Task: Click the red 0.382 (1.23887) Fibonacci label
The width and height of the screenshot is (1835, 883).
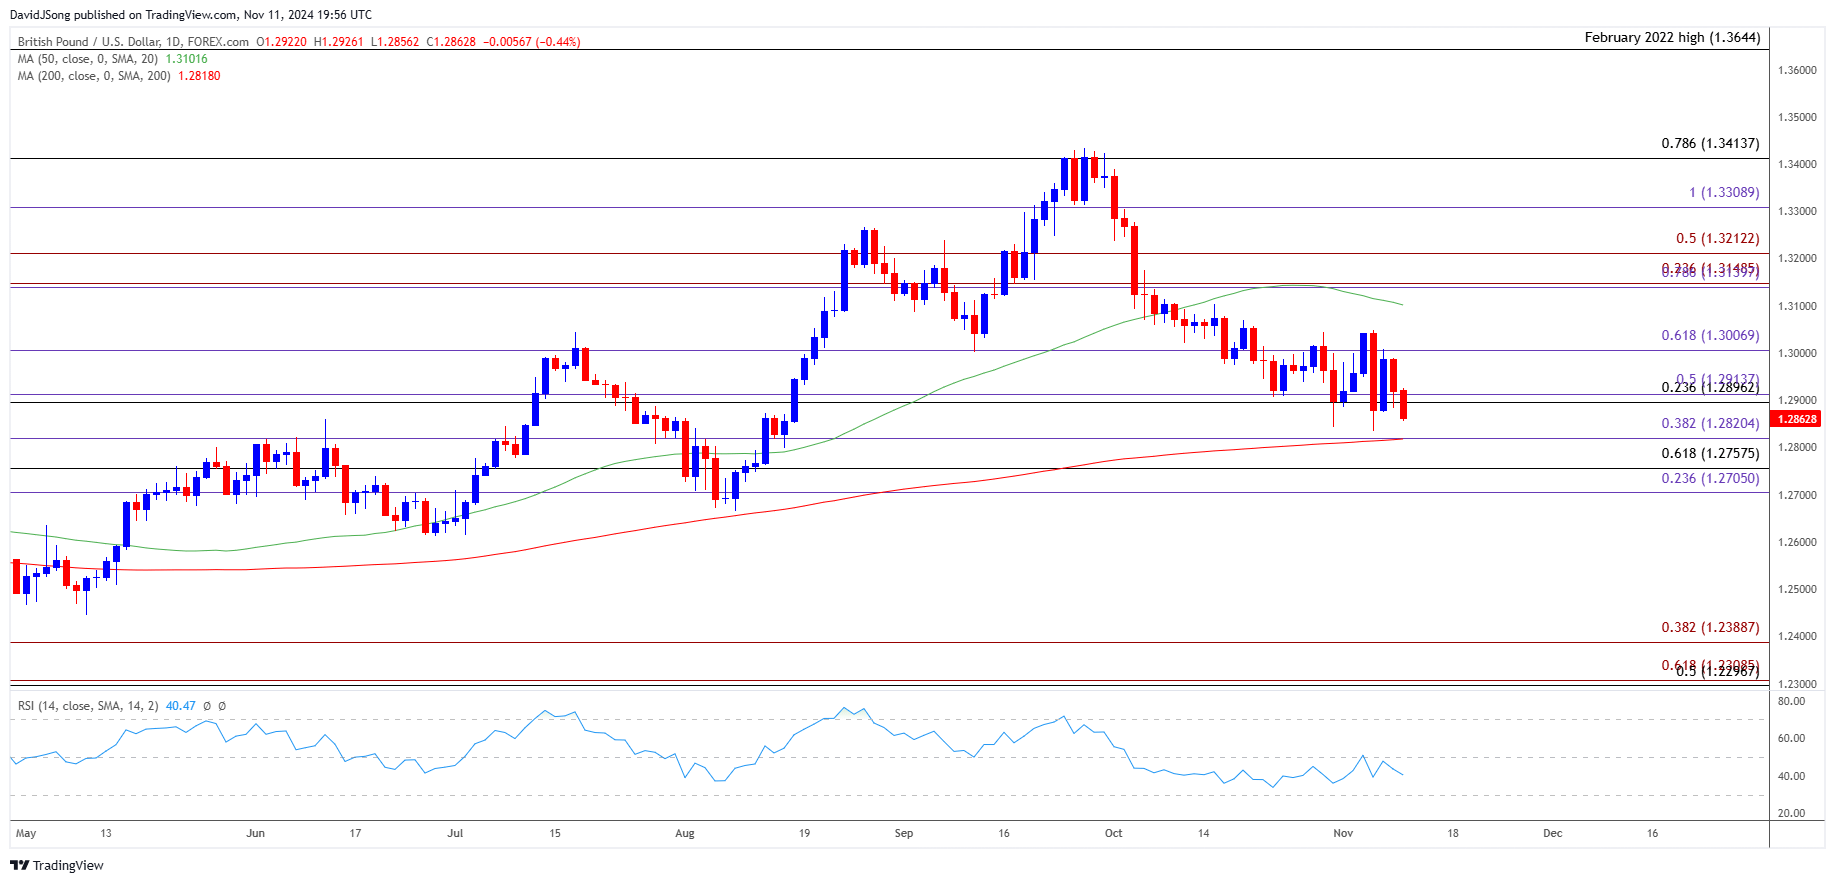Action: (1709, 627)
